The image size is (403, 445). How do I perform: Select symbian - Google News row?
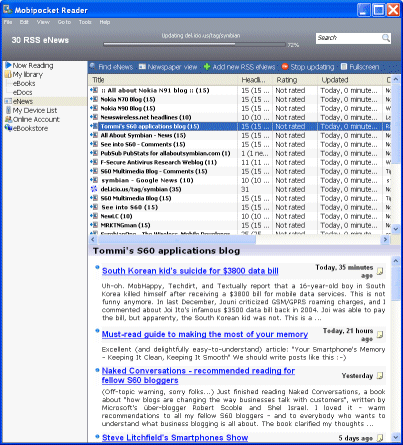(x=240, y=180)
